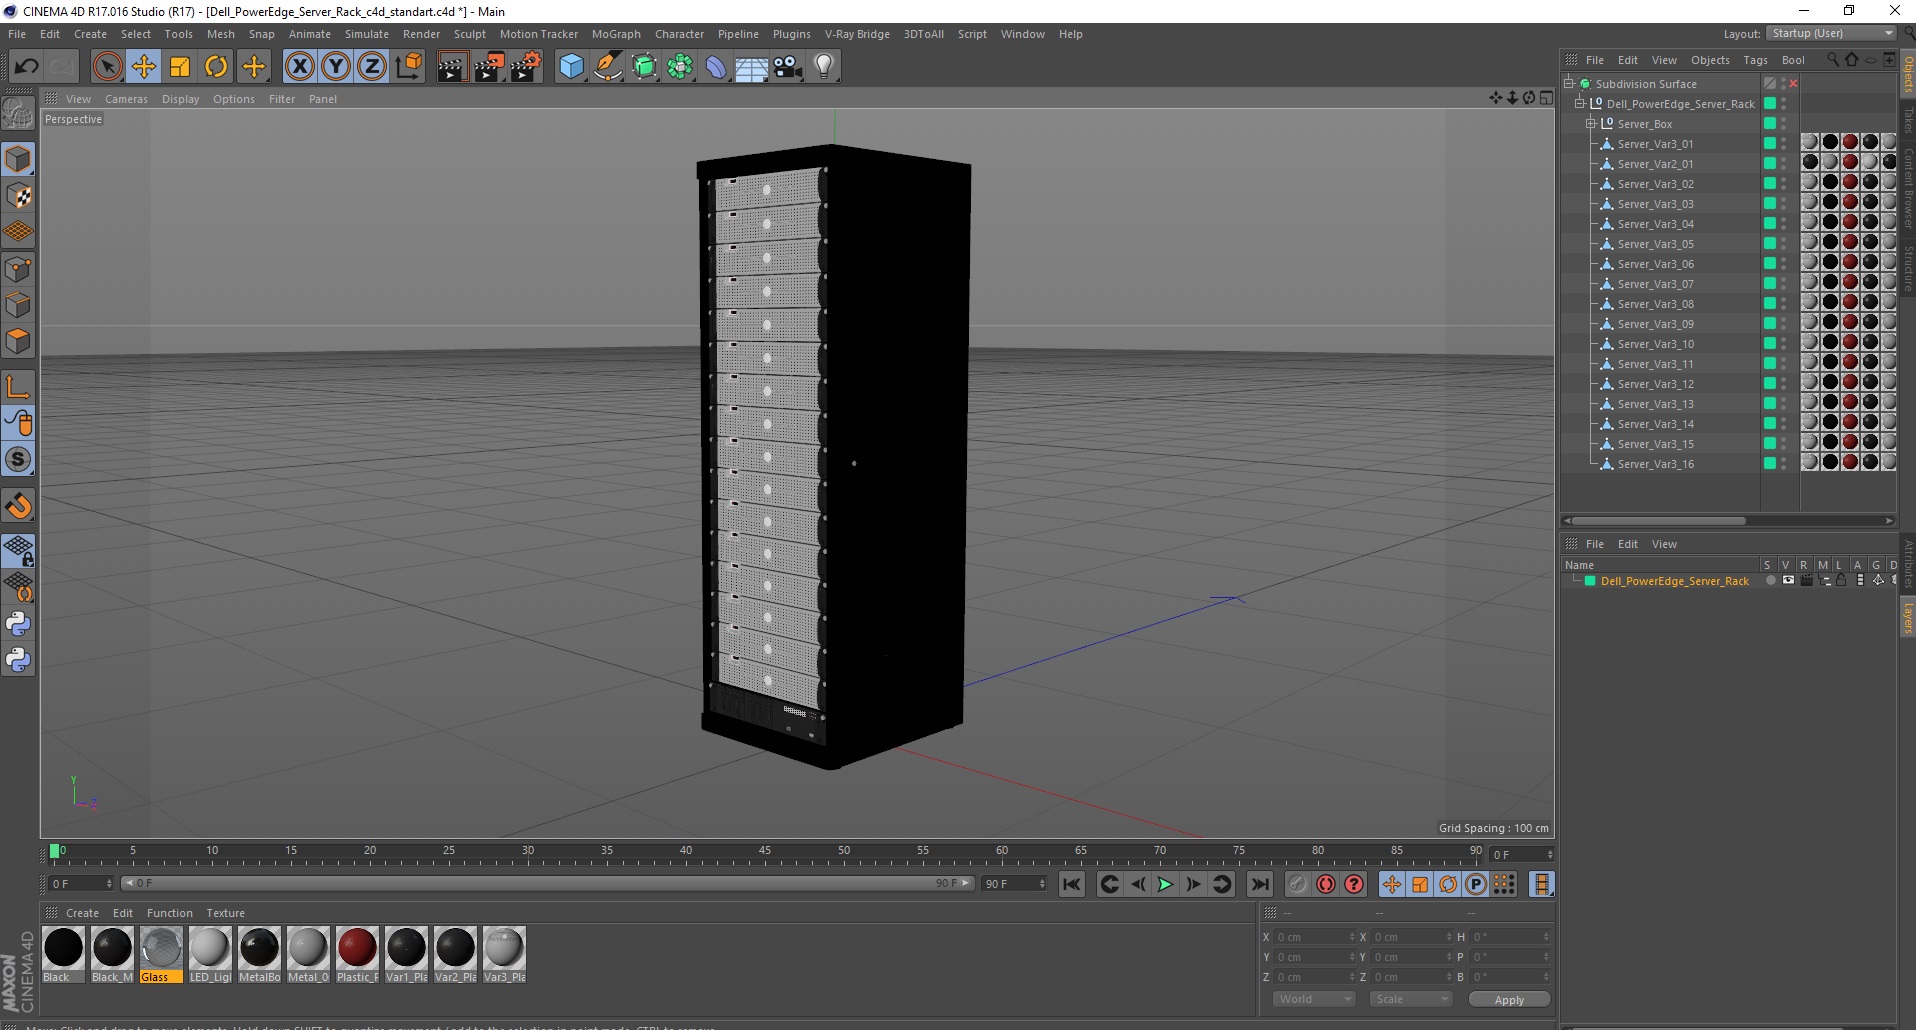
Task: Click the Make Editable icon
Action: point(18,114)
